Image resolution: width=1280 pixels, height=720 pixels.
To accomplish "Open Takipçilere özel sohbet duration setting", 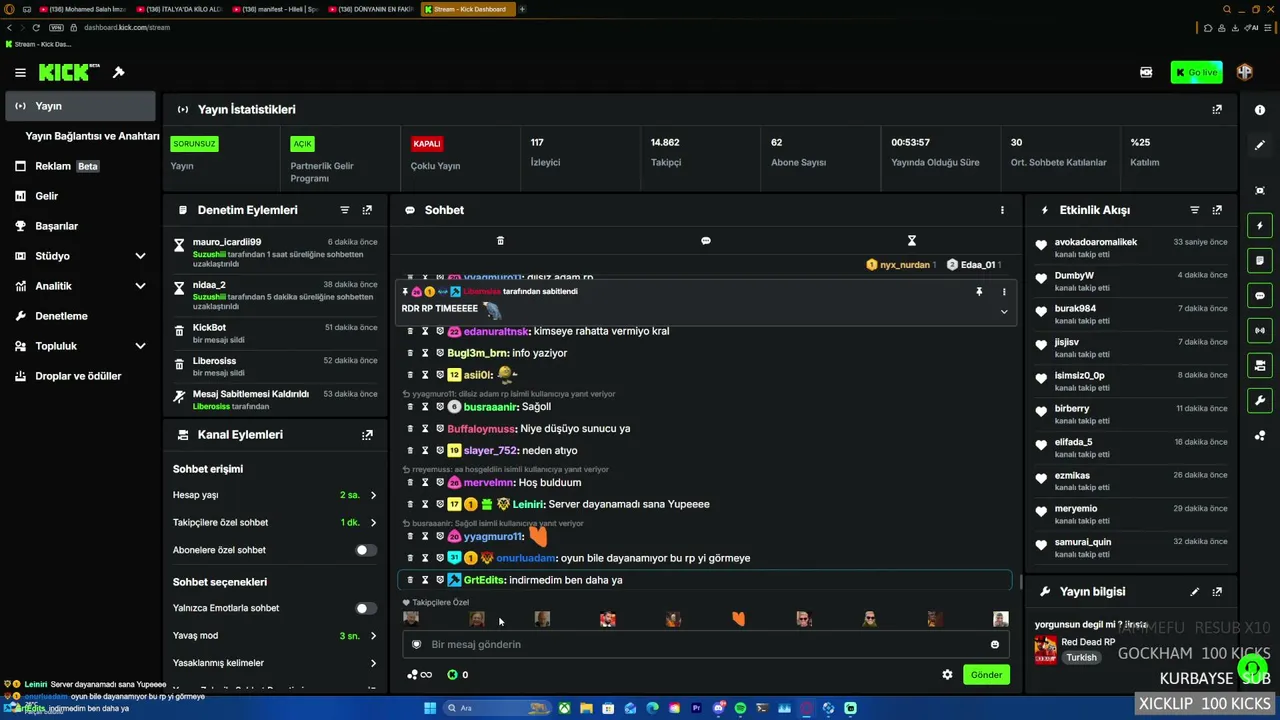I will tap(275, 523).
